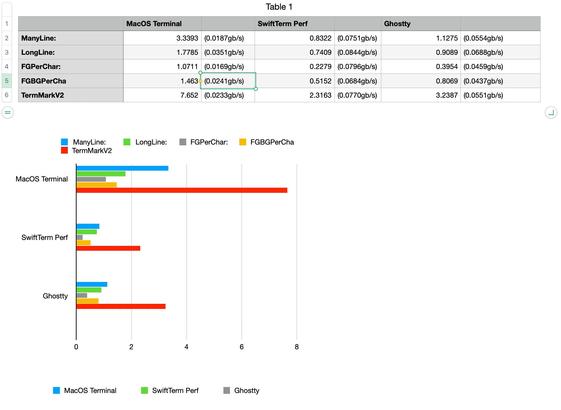Select blue ManyLine bar in SwiftTerm Perf group

[88, 226]
